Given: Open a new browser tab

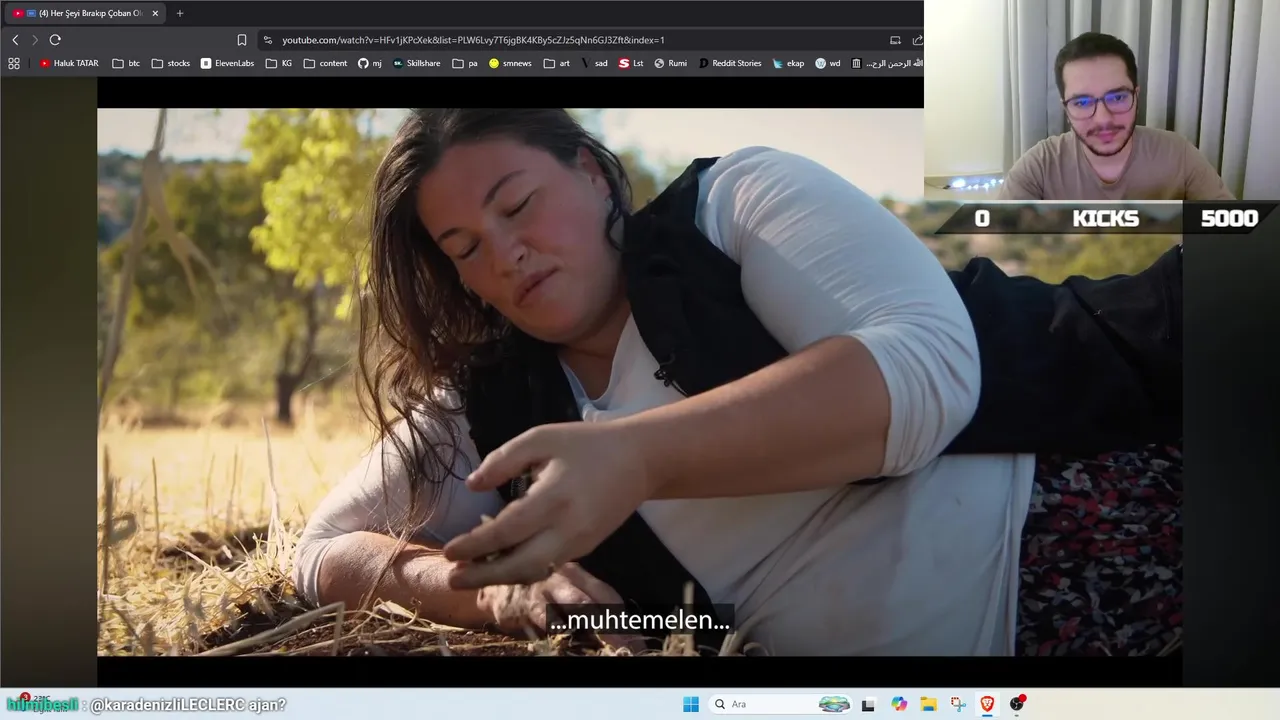Looking at the screenshot, I should (180, 13).
